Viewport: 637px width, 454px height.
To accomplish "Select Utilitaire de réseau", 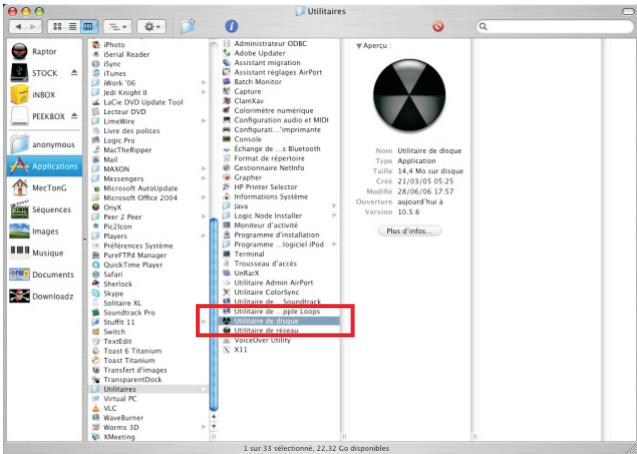I will [280, 331].
